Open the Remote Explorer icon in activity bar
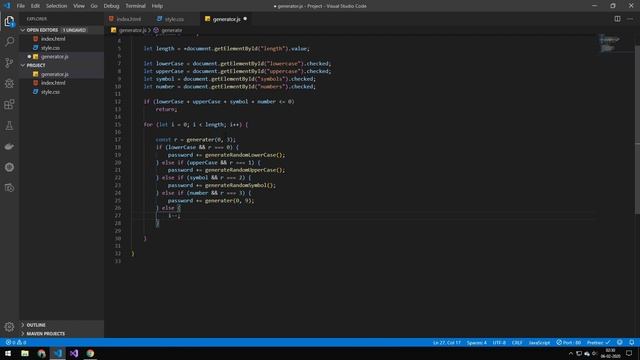 (9, 188)
